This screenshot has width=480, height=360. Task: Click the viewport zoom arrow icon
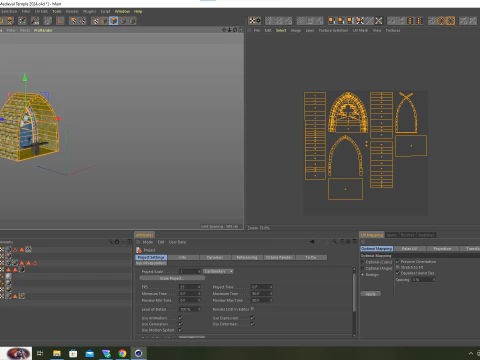pyautogui.click(x=229, y=30)
